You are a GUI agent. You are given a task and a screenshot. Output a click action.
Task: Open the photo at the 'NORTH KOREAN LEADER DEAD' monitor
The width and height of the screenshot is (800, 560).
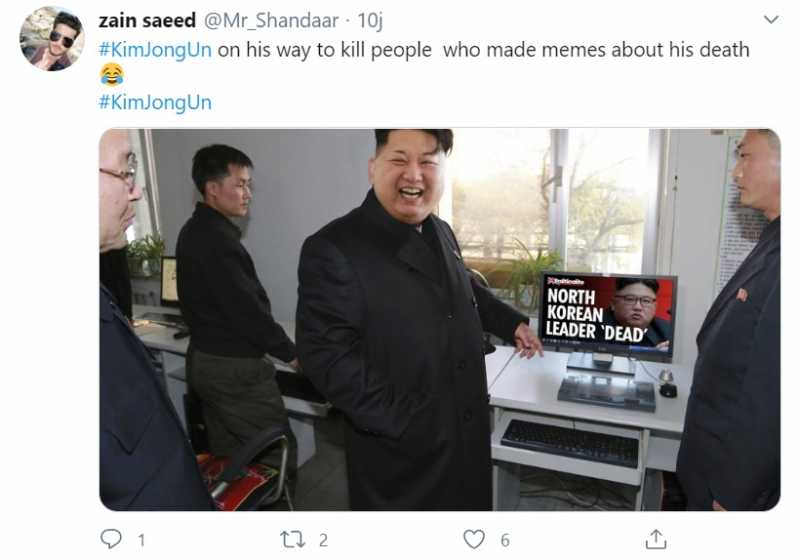click(x=608, y=312)
